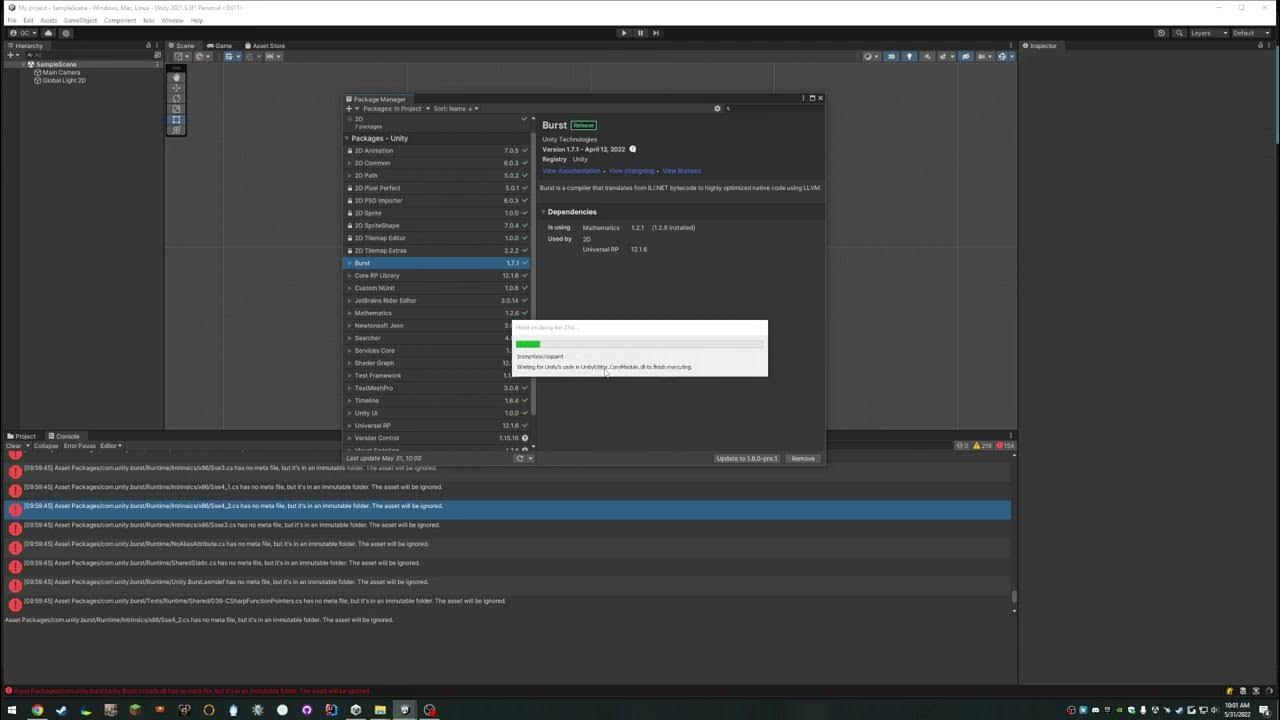Viewport: 1280px width, 720px height.
Task: Switch to the Project tab
Action: pos(21,436)
